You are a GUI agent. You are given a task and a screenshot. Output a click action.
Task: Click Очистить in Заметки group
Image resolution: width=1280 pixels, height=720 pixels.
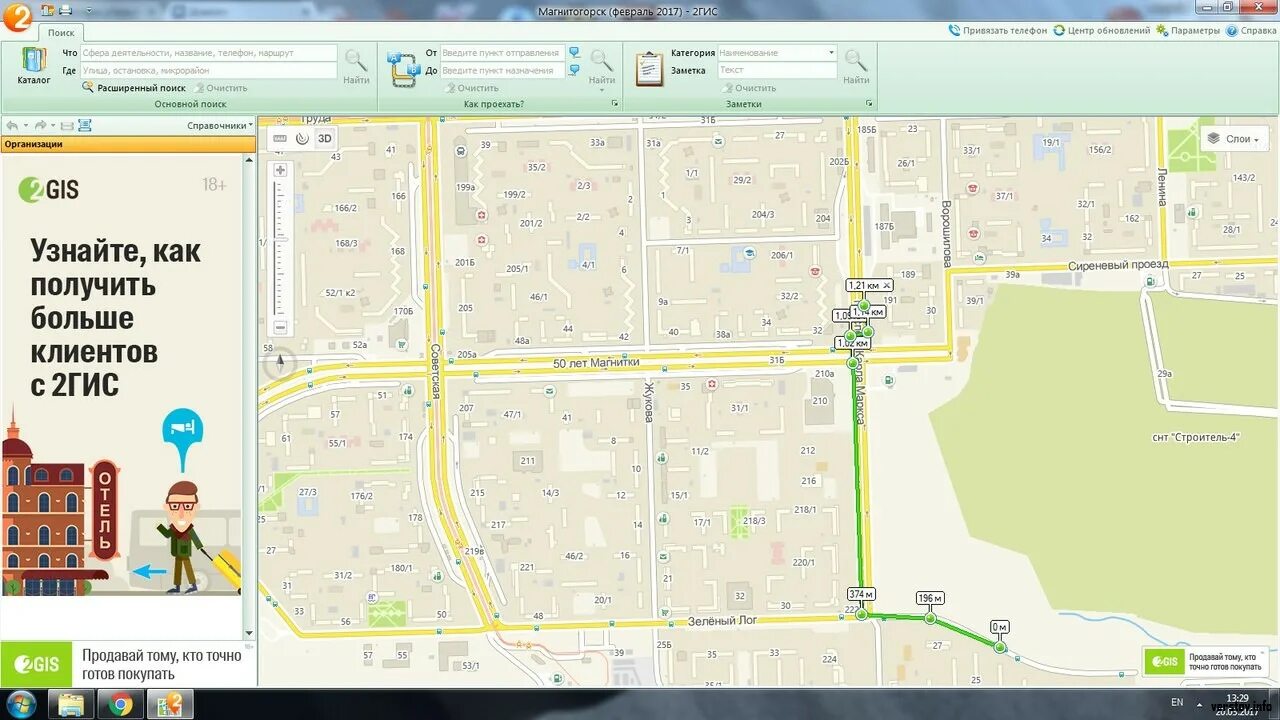[x=748, y=88]
